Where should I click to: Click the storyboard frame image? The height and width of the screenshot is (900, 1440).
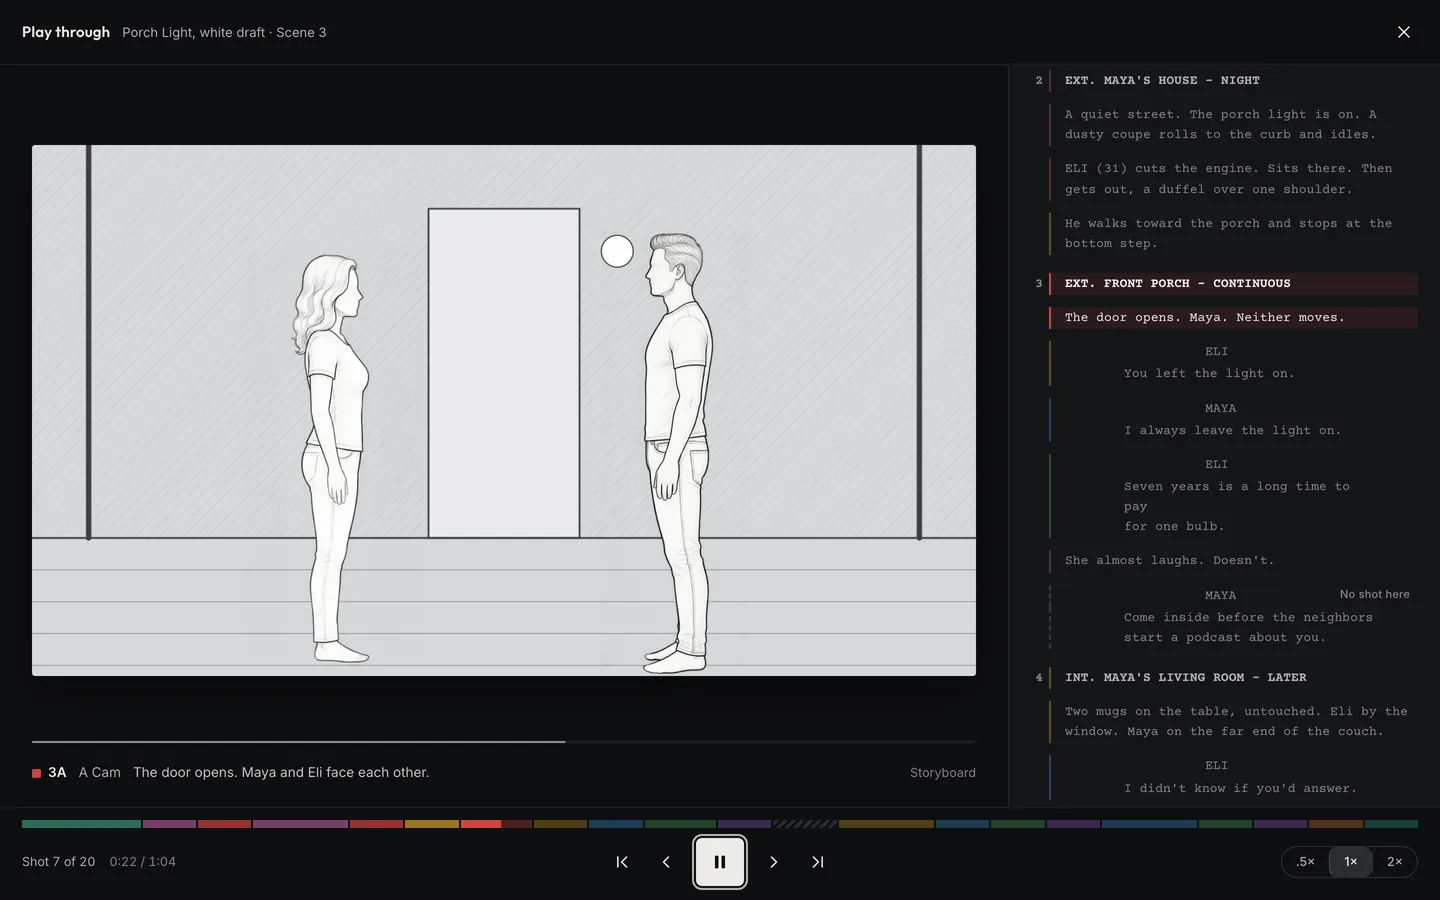[x=504, y=410]
